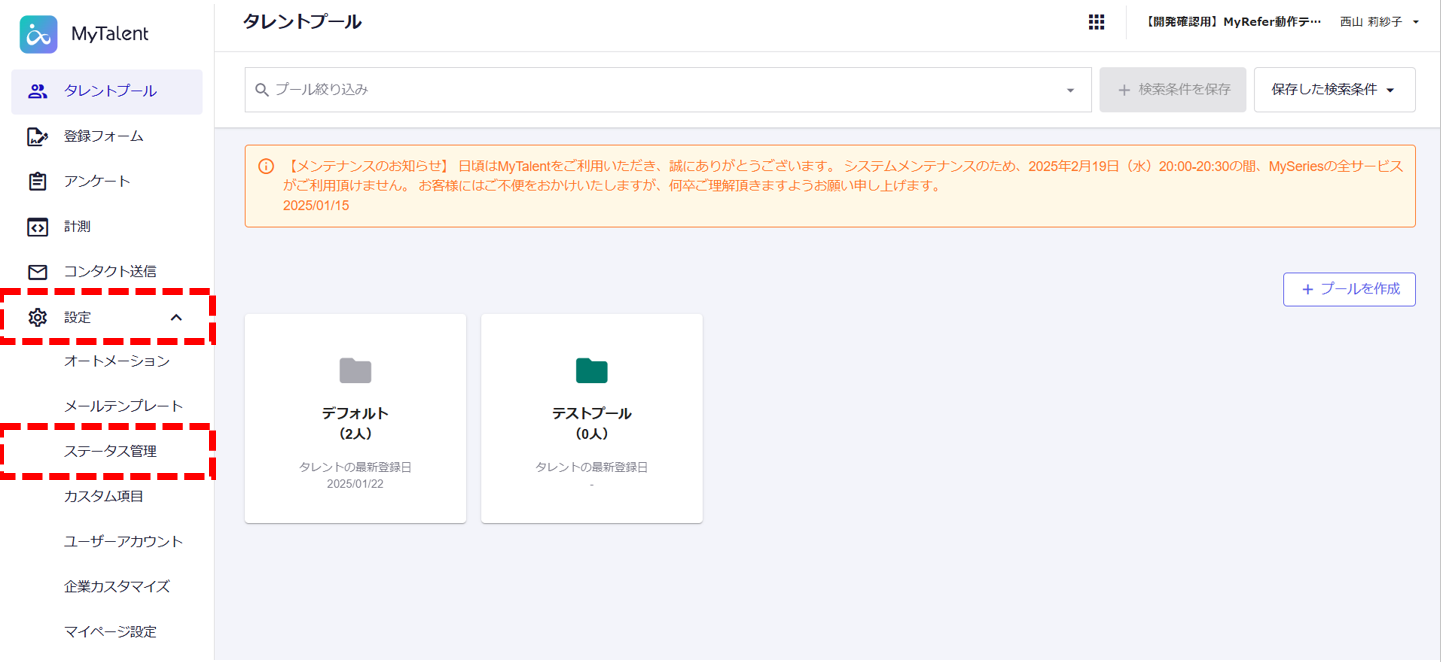
Task: Click the アンケート clipboard icon
Action: pos(38,182)
